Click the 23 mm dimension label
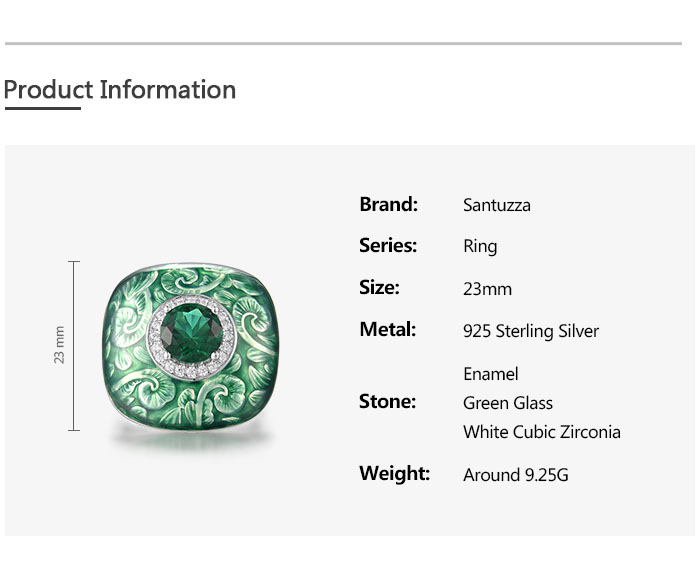700x588 pixels. 59,345
